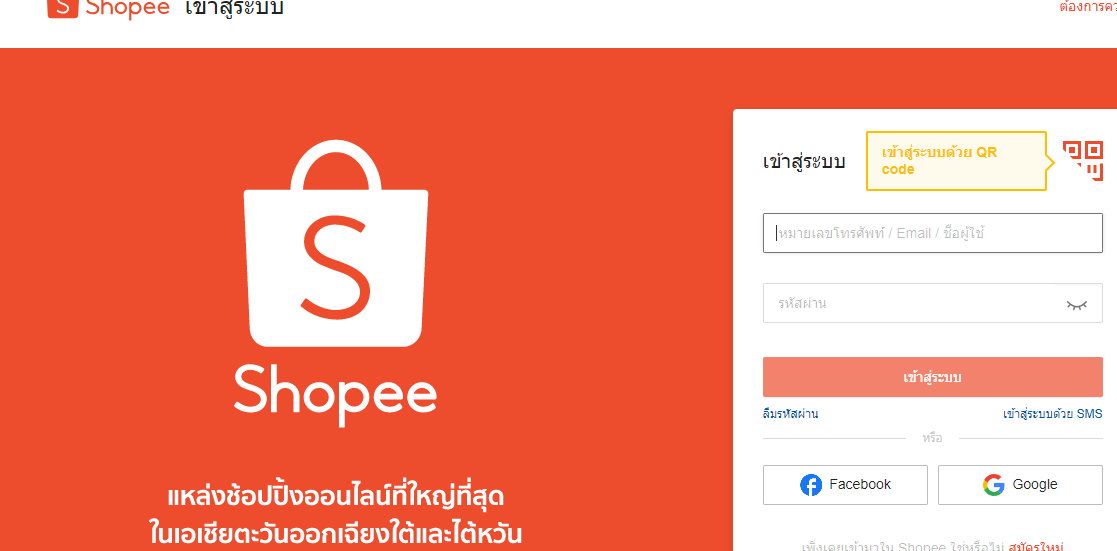Click the large white Shopee bag logo
The height and width of the screenshot is (551, 1117).
(x=336, y=243)
